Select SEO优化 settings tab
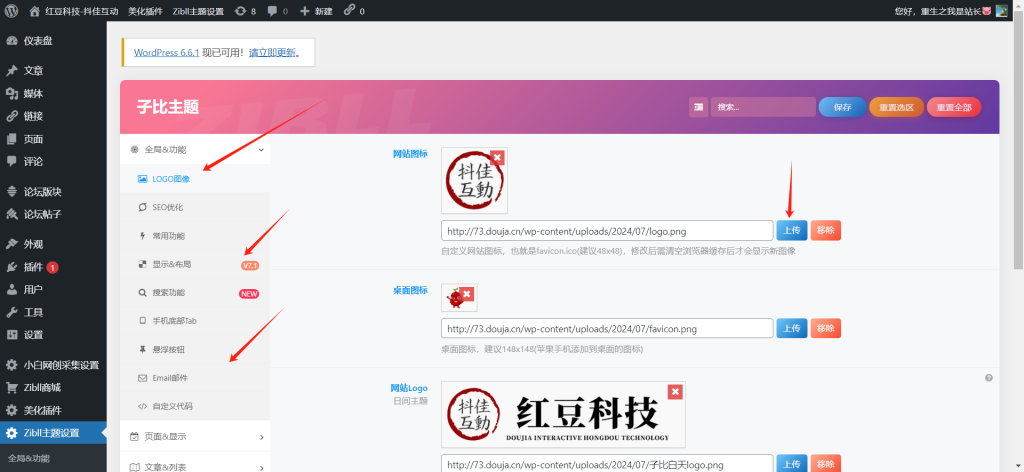 pyautogui.click(x=195, y=207)
